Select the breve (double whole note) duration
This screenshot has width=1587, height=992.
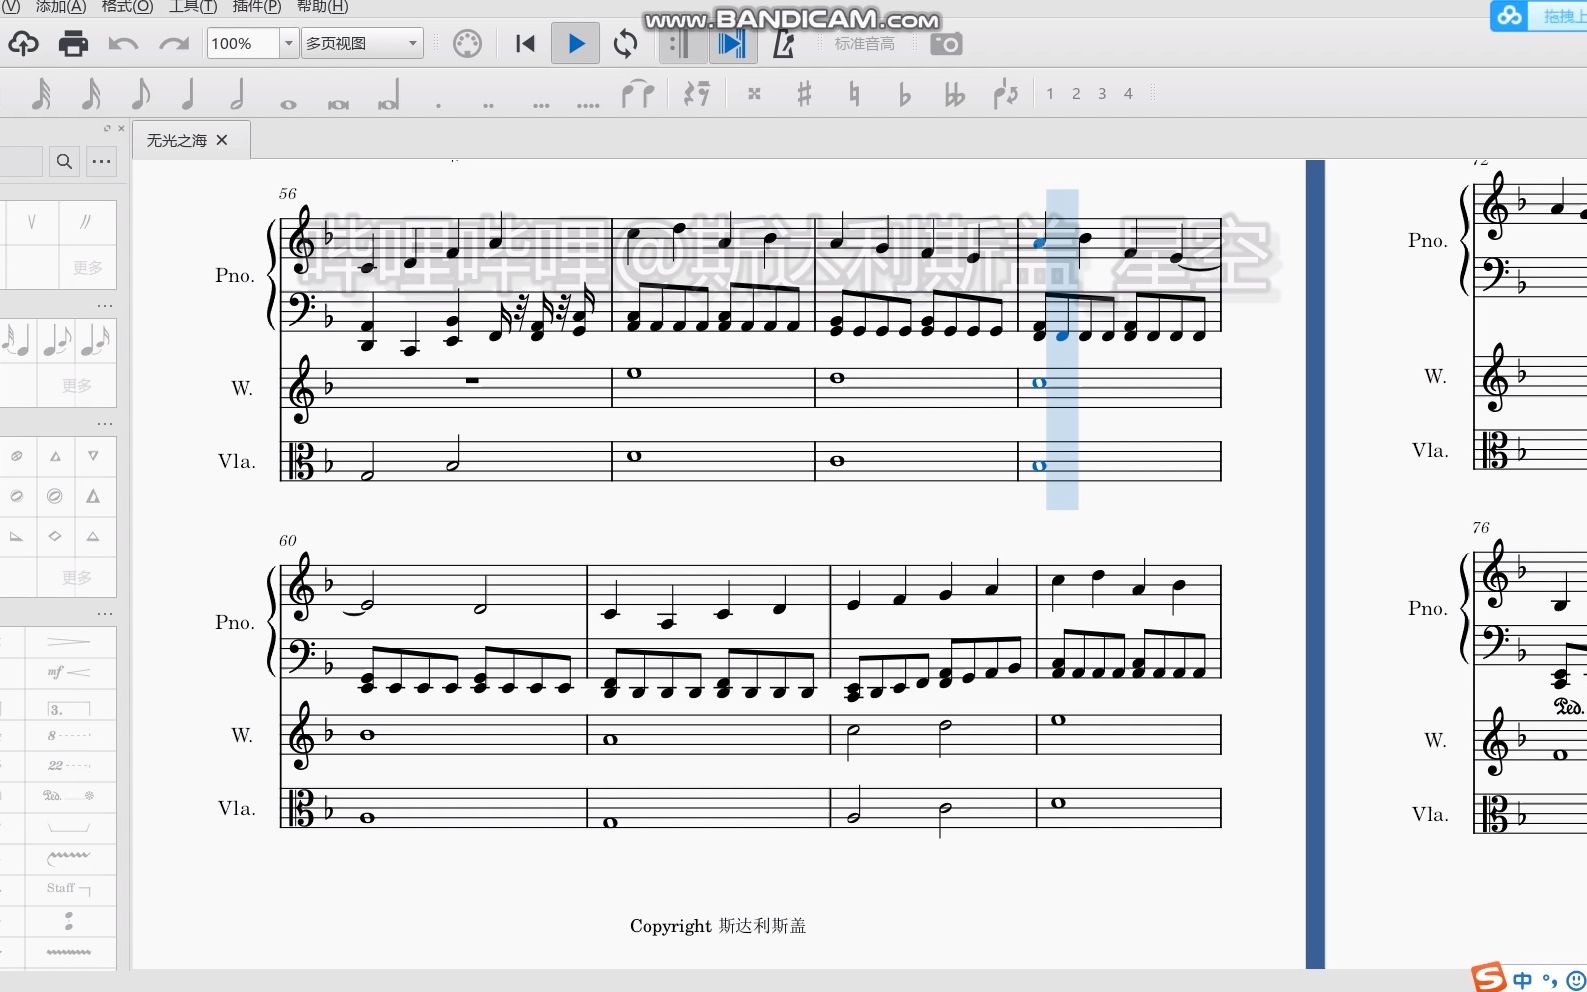tap(338, 104)
